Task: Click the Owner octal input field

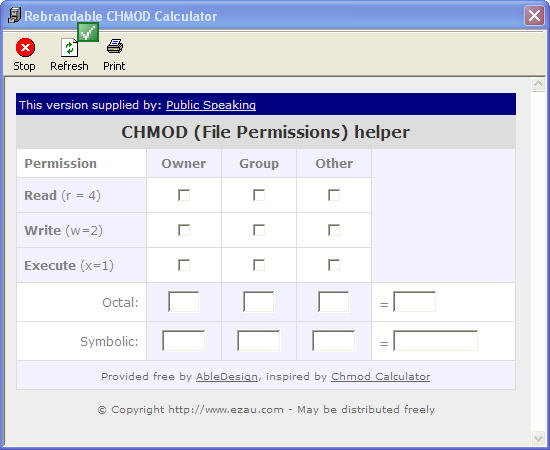Action: [183, 302]
